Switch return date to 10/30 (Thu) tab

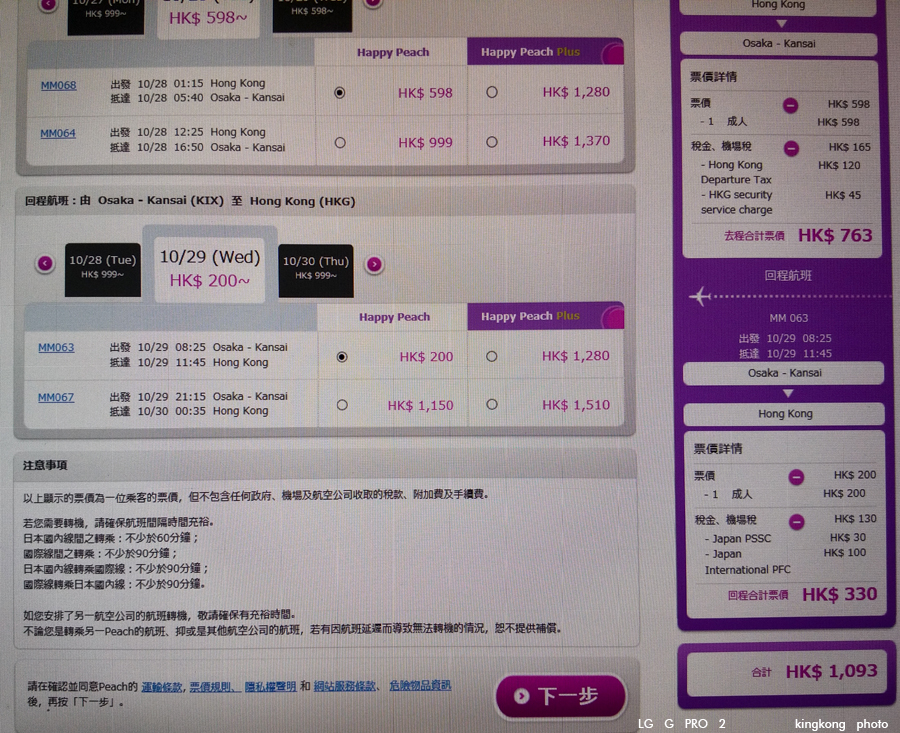[x=316, y=270]
